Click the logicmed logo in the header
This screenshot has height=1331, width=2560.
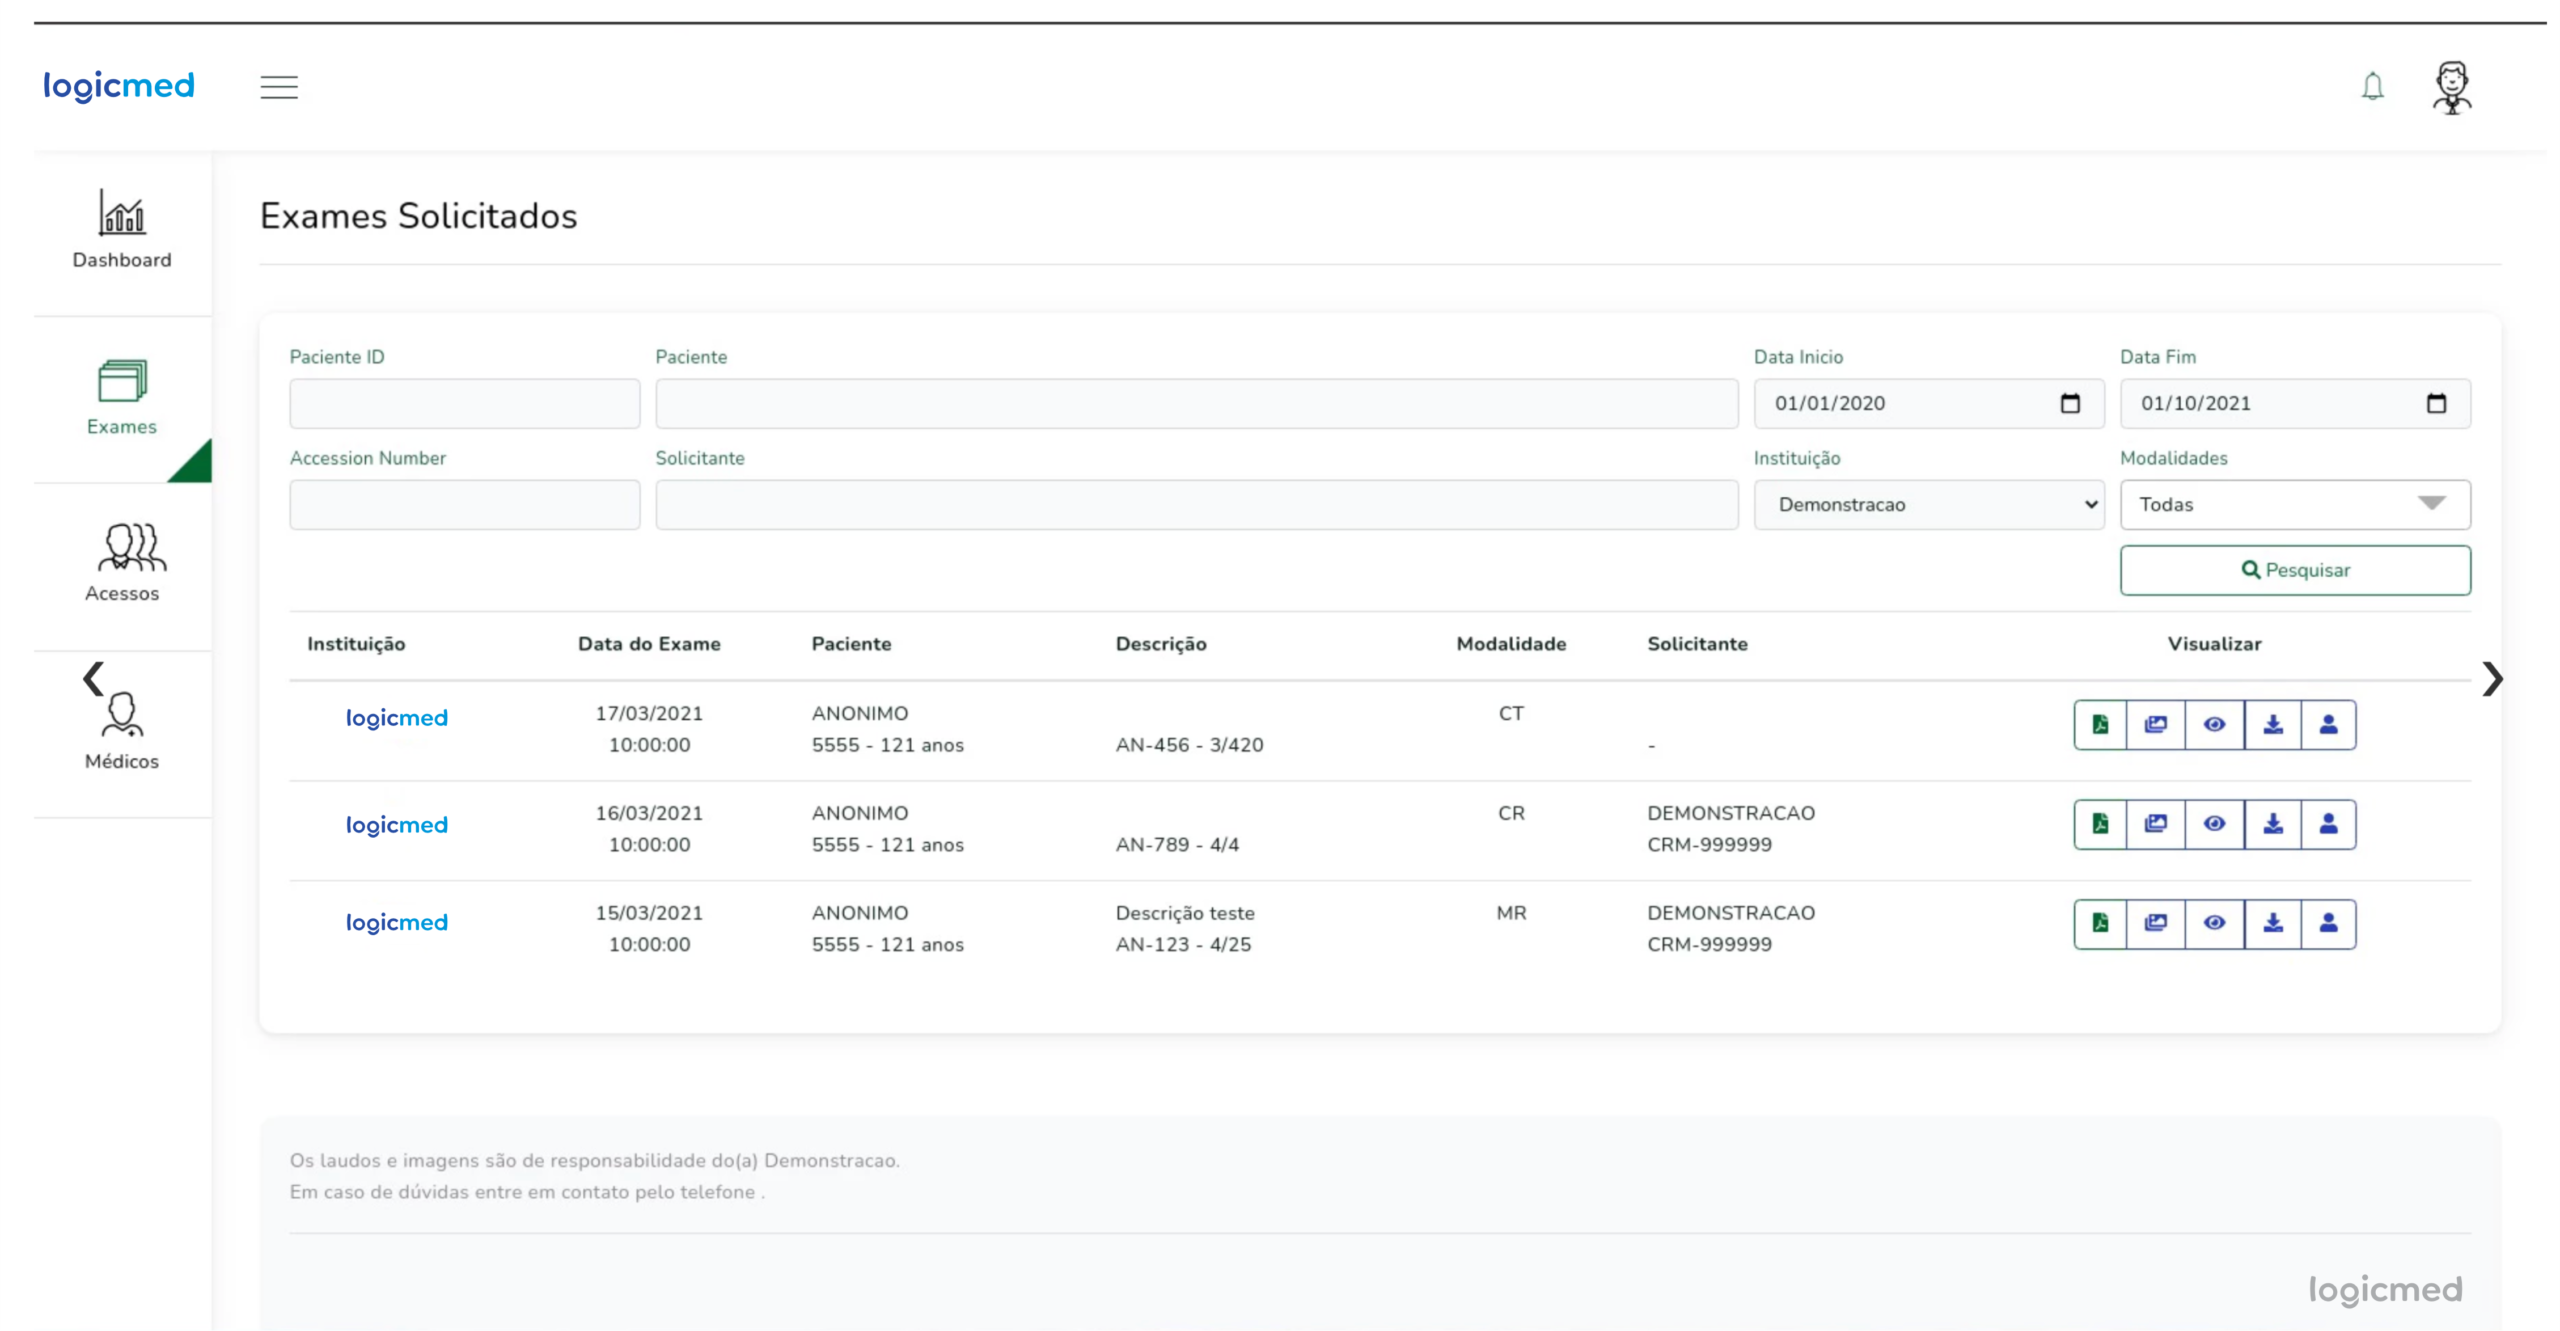pos(119,87)
